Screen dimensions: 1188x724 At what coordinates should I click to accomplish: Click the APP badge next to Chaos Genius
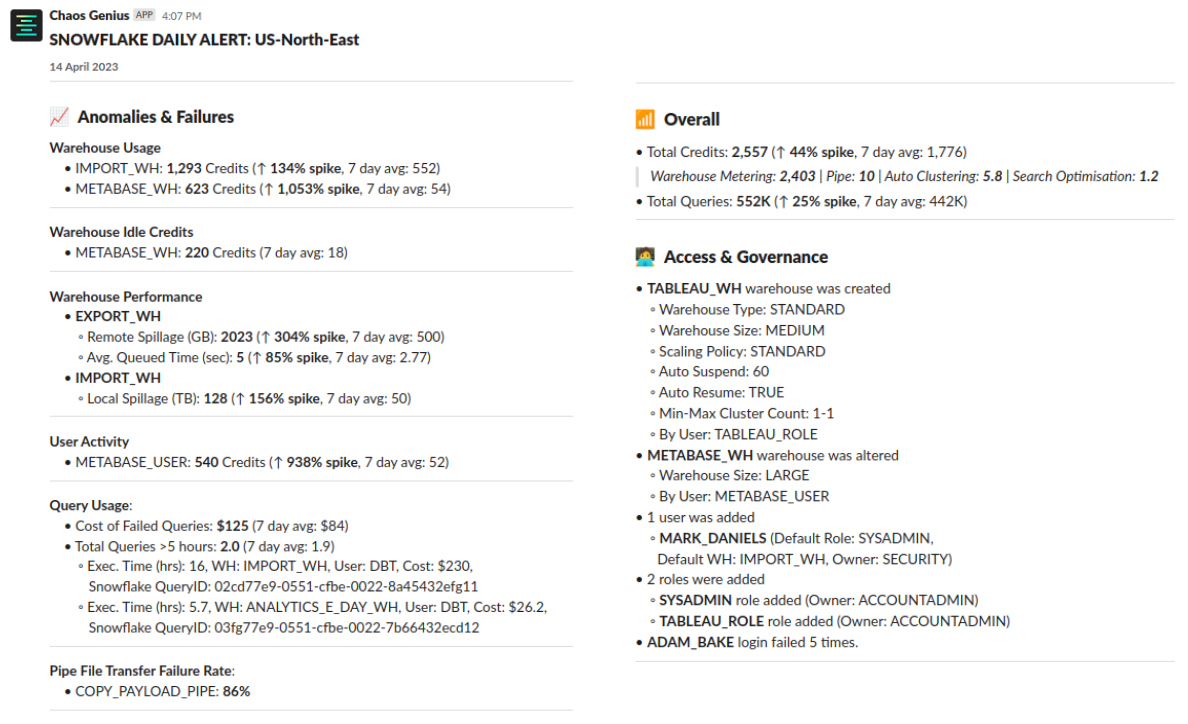(x=144, y=16)
